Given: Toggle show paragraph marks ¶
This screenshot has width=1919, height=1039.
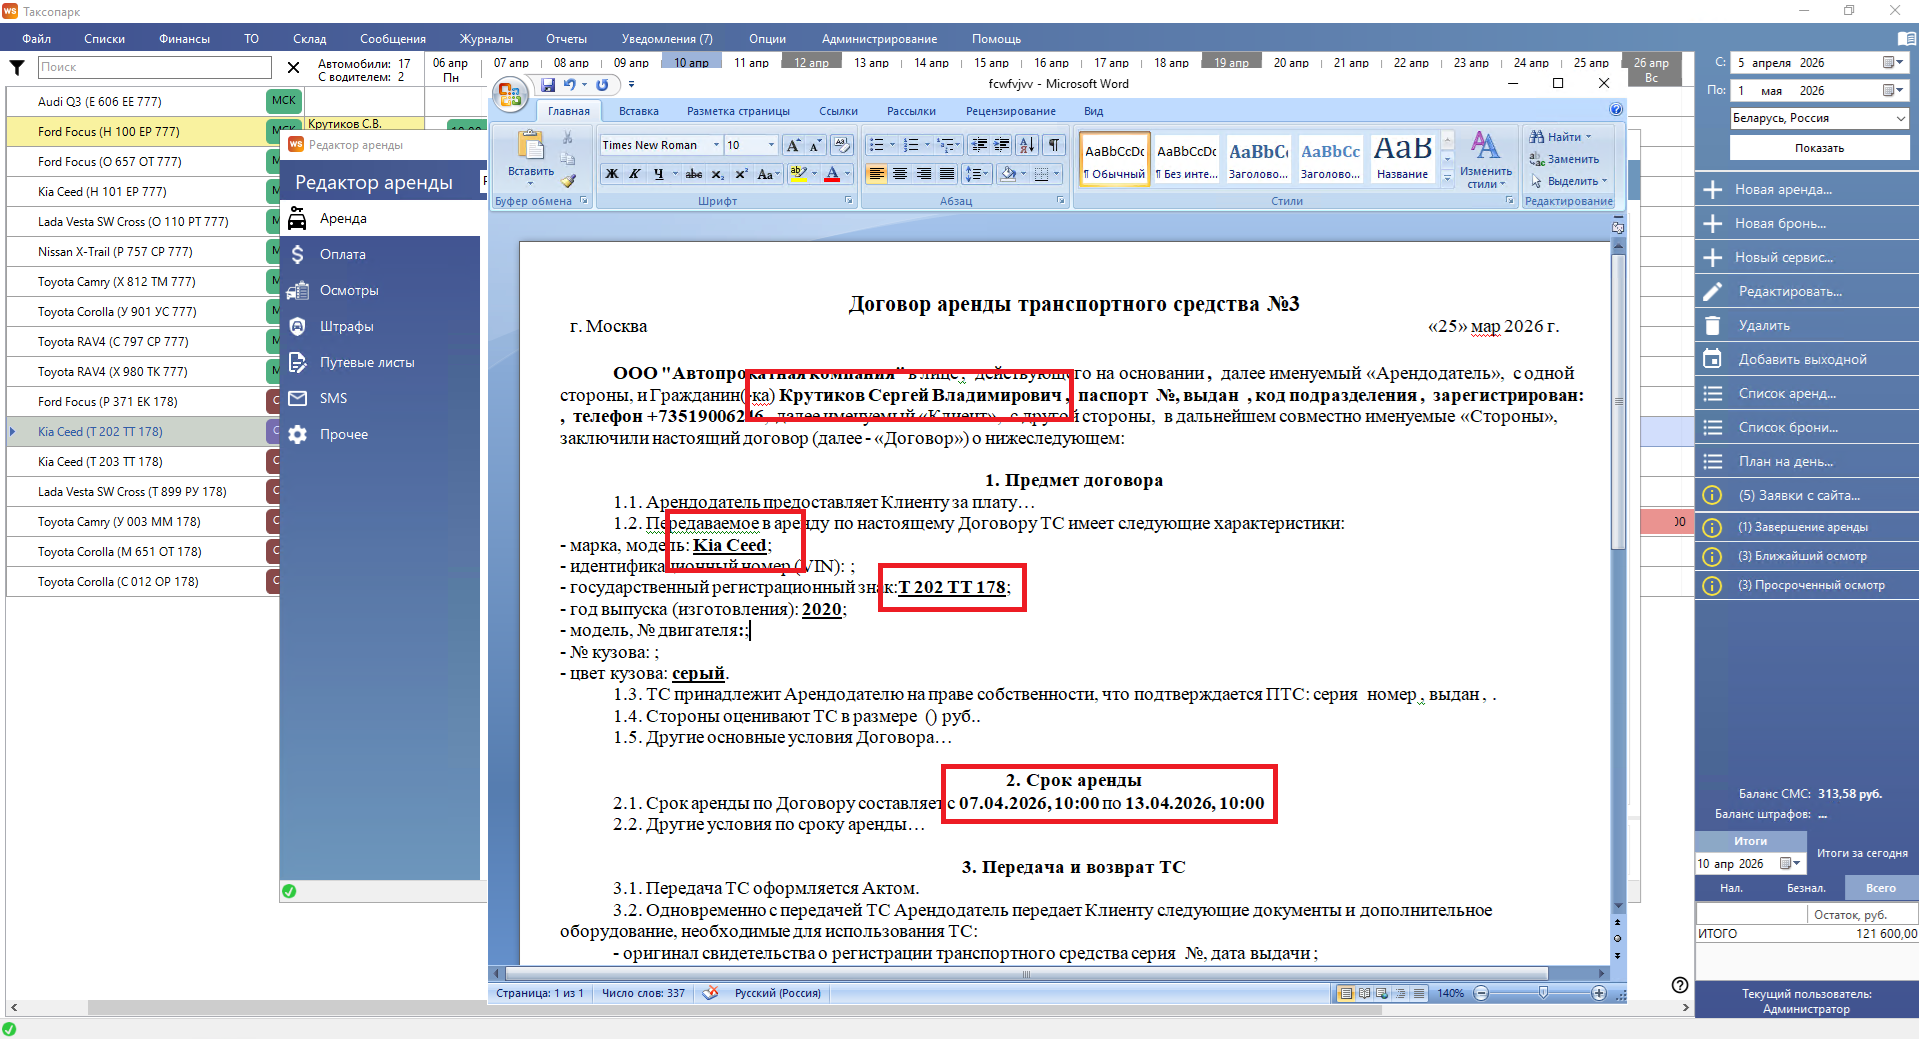Looking at the screenshot, I should [1054, 145].
